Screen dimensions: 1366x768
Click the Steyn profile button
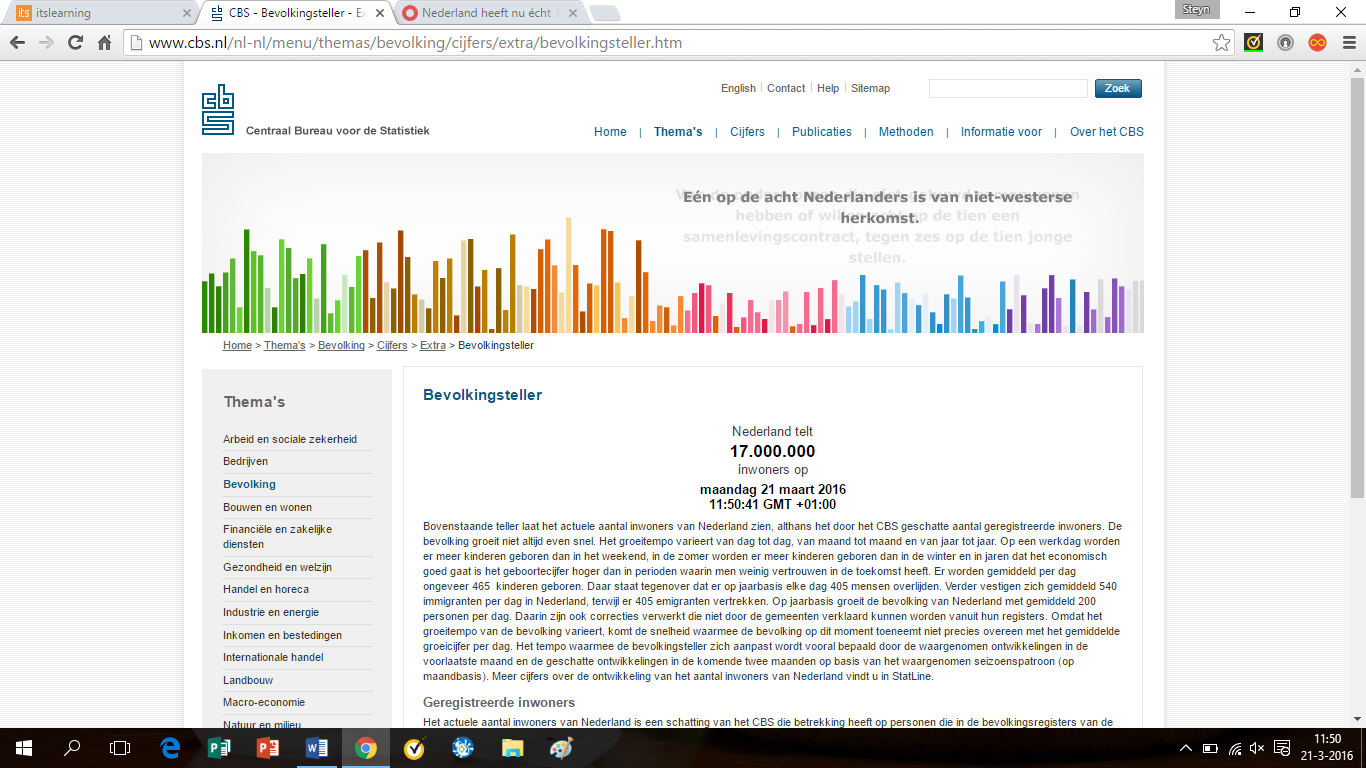tap(1195, 10)
